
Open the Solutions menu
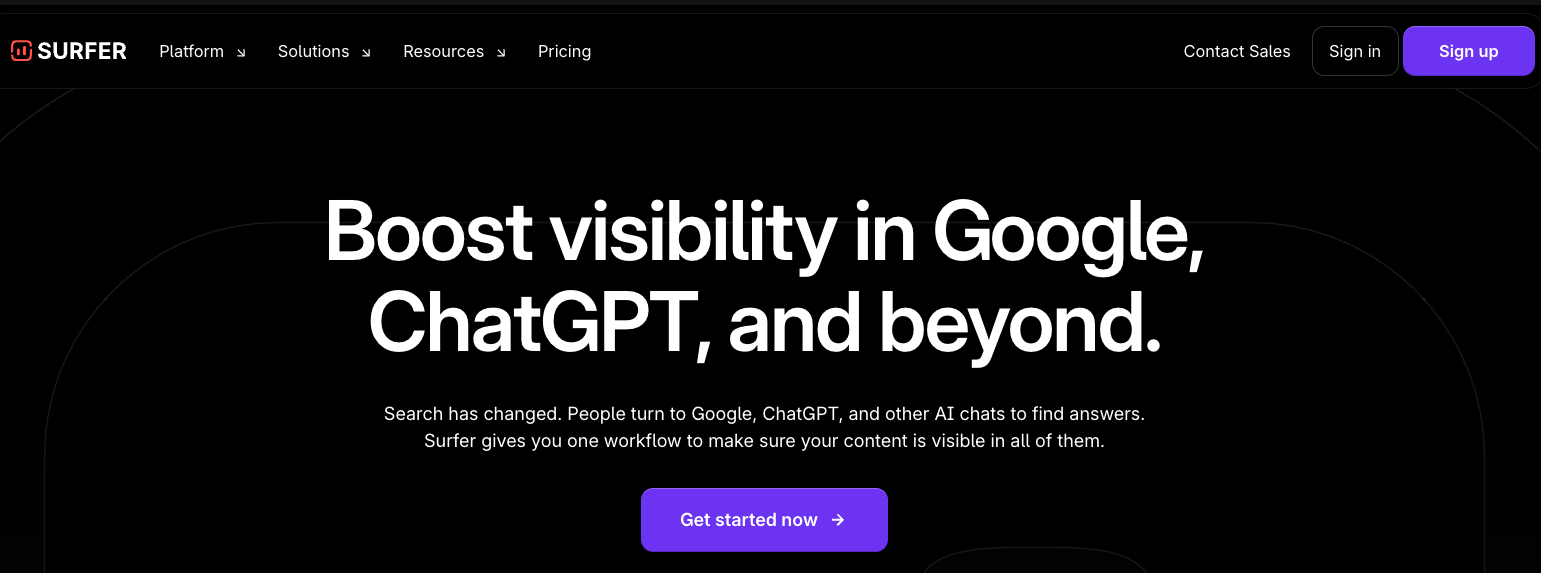[x=313, y=51]
